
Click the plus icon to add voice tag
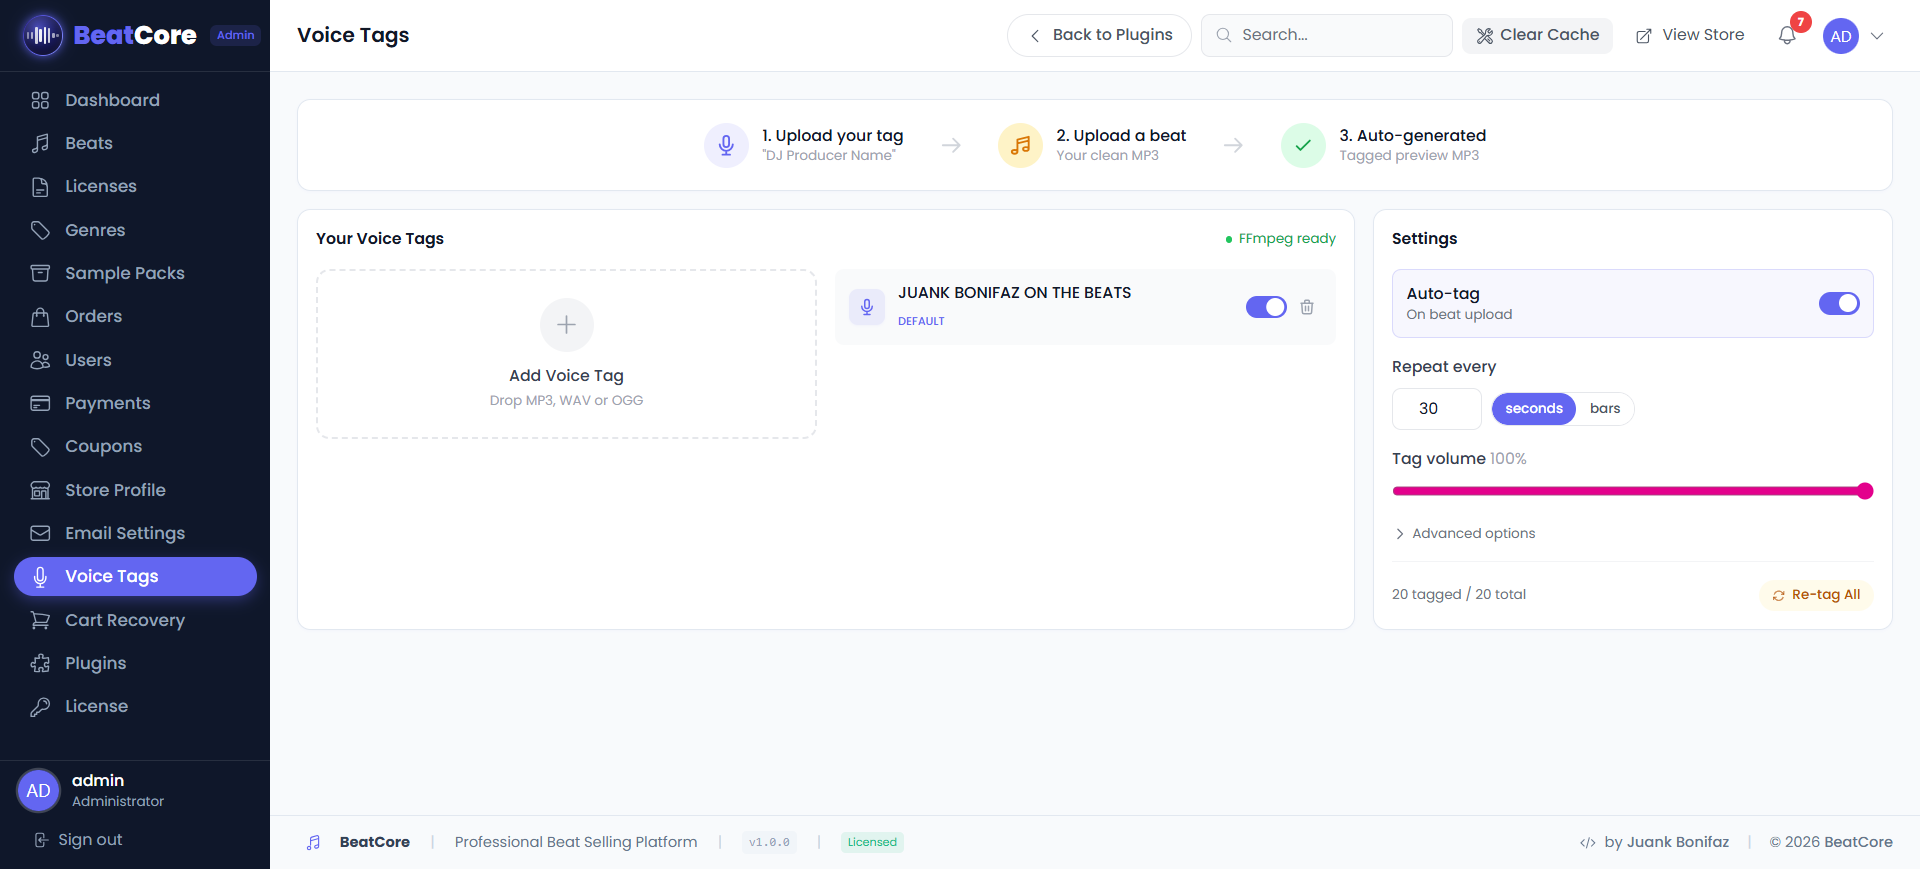coord(566,325)
